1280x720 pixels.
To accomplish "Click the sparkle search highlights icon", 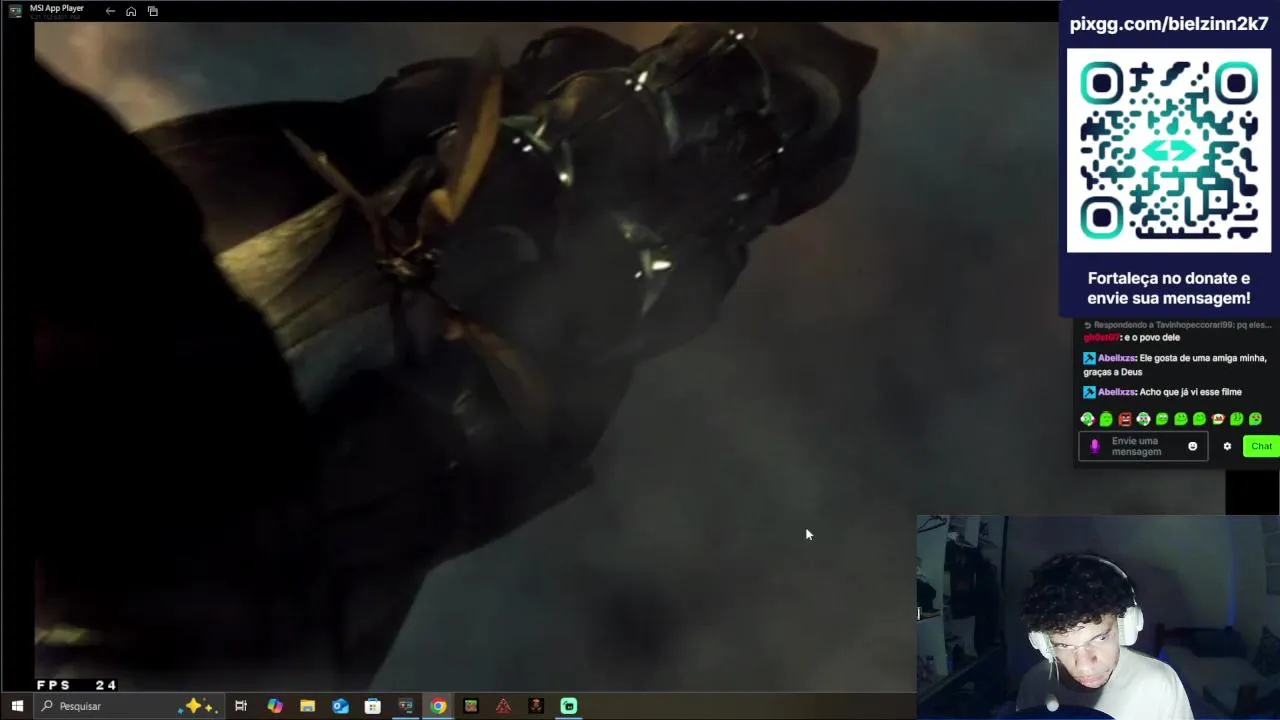I will (x=197, y=706).
